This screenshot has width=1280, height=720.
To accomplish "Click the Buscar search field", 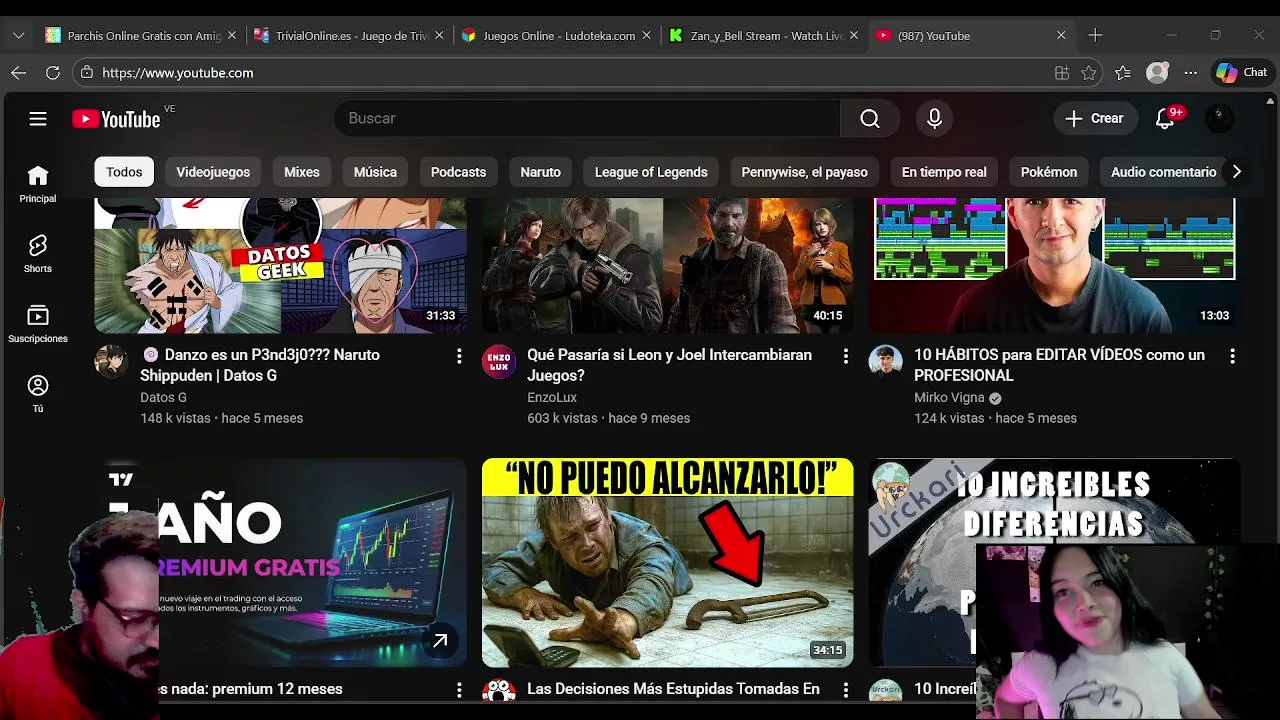I will (587, 118).
